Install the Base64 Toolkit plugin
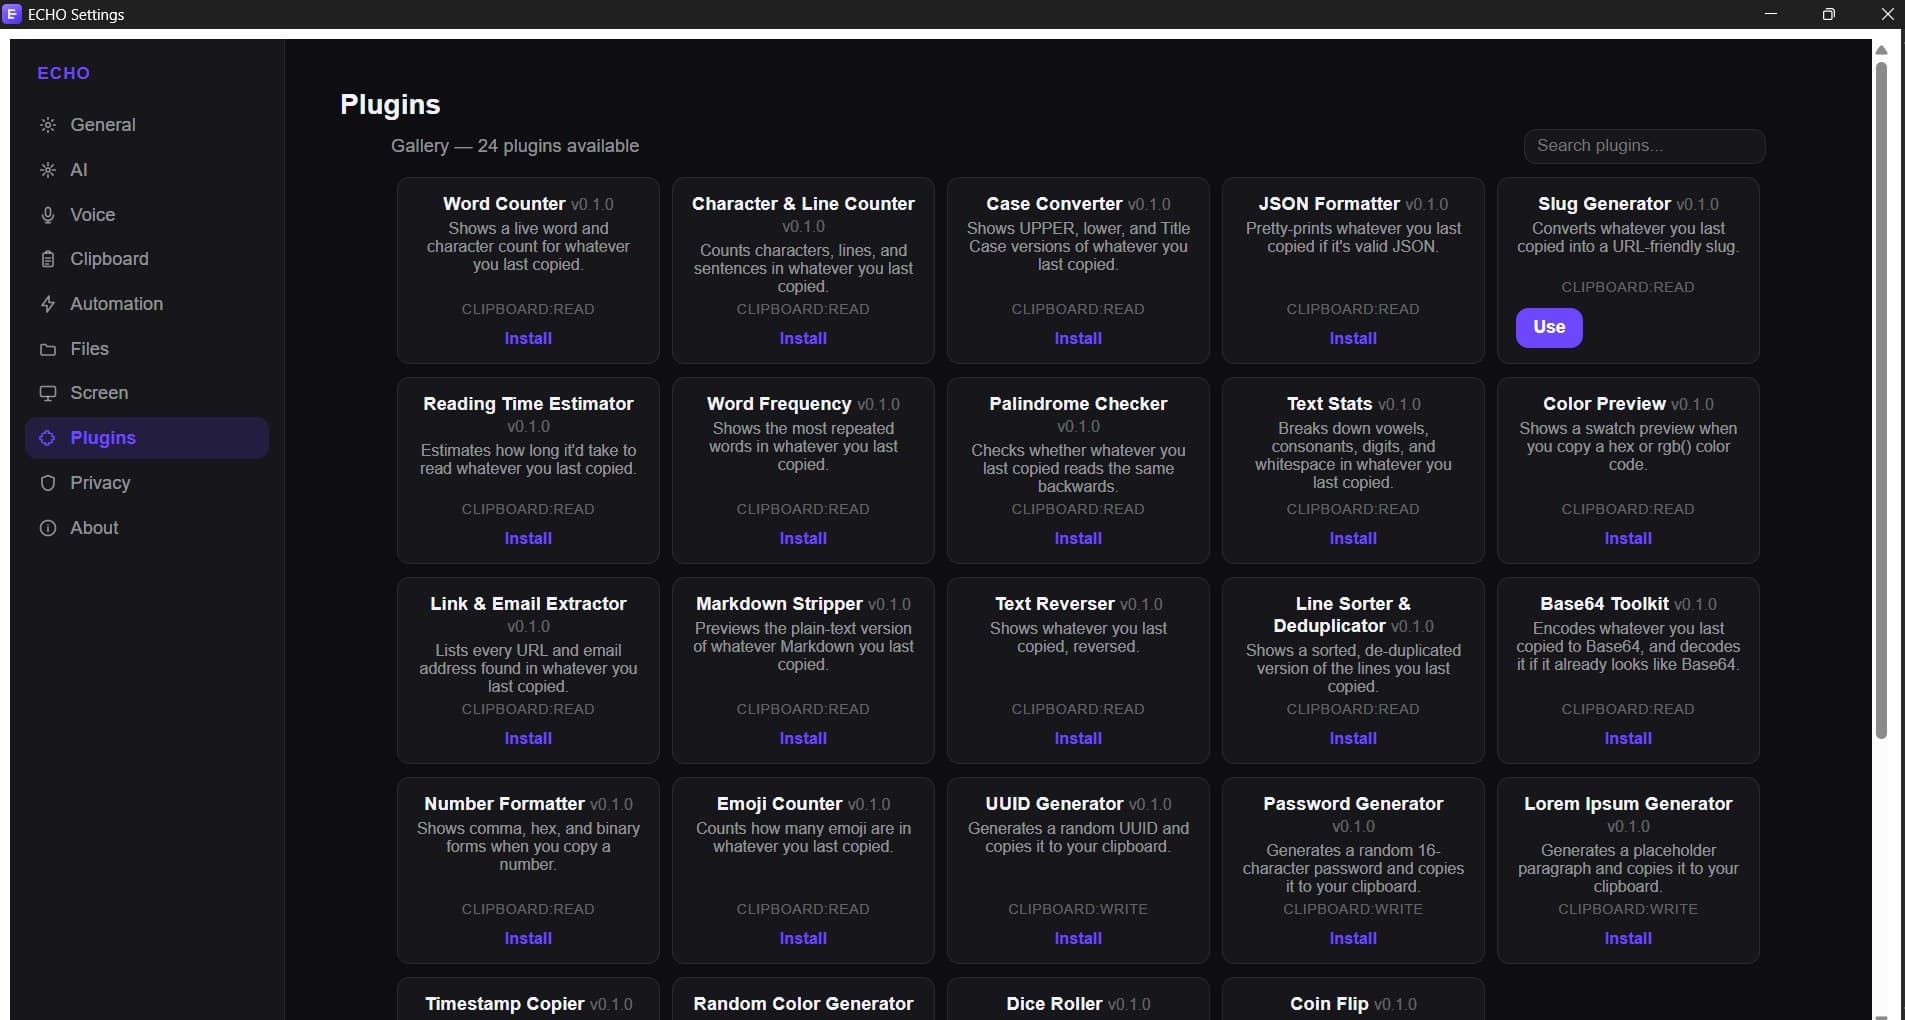This screenshot has height=1020, width=1905. 1628,738
